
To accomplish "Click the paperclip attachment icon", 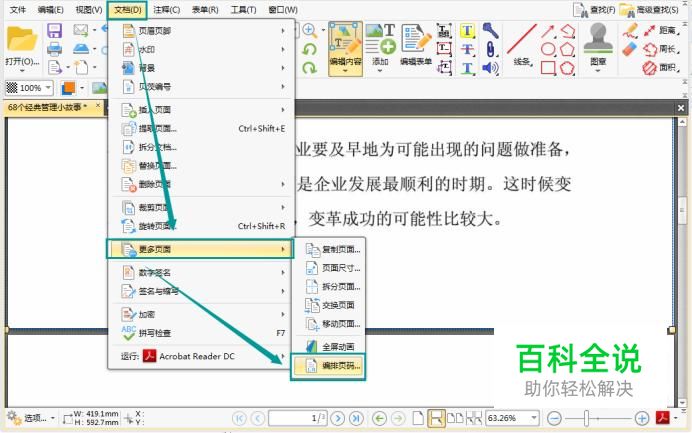I will (x=490, y=49).
